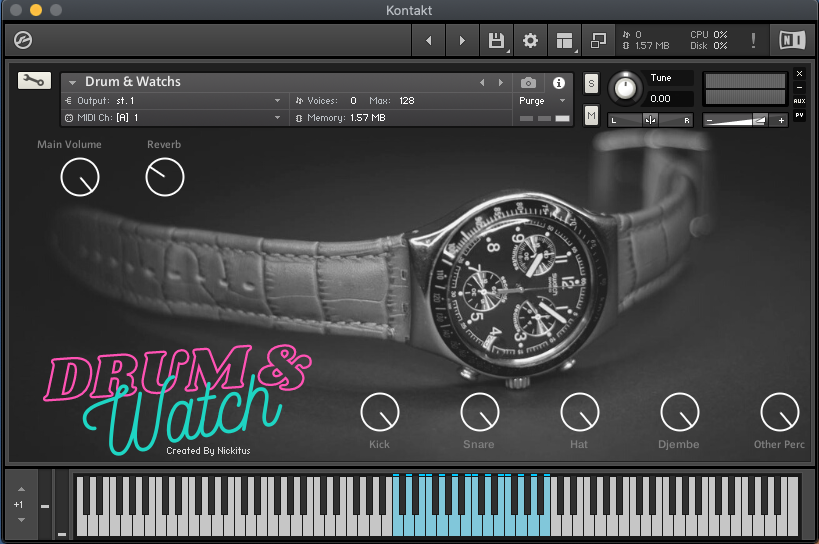Minimize the instrument header with minus button

(x=799, y=87)
